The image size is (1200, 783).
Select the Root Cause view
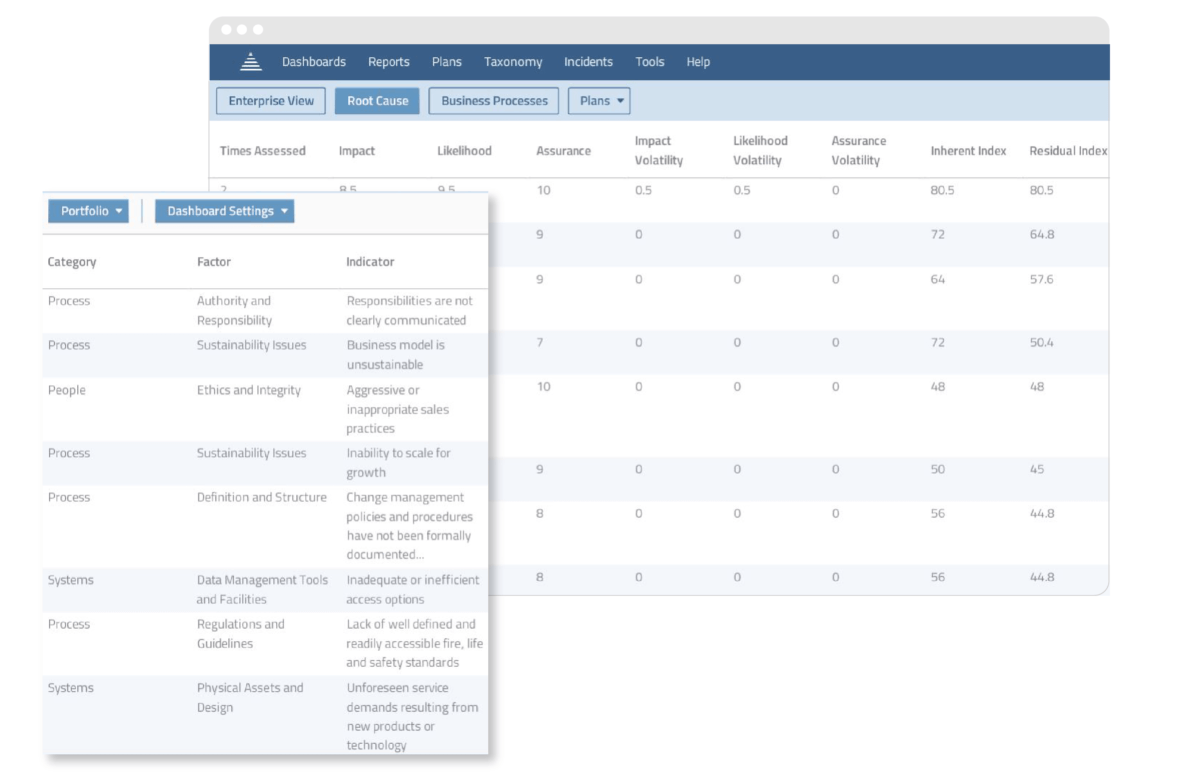(377, 100)
